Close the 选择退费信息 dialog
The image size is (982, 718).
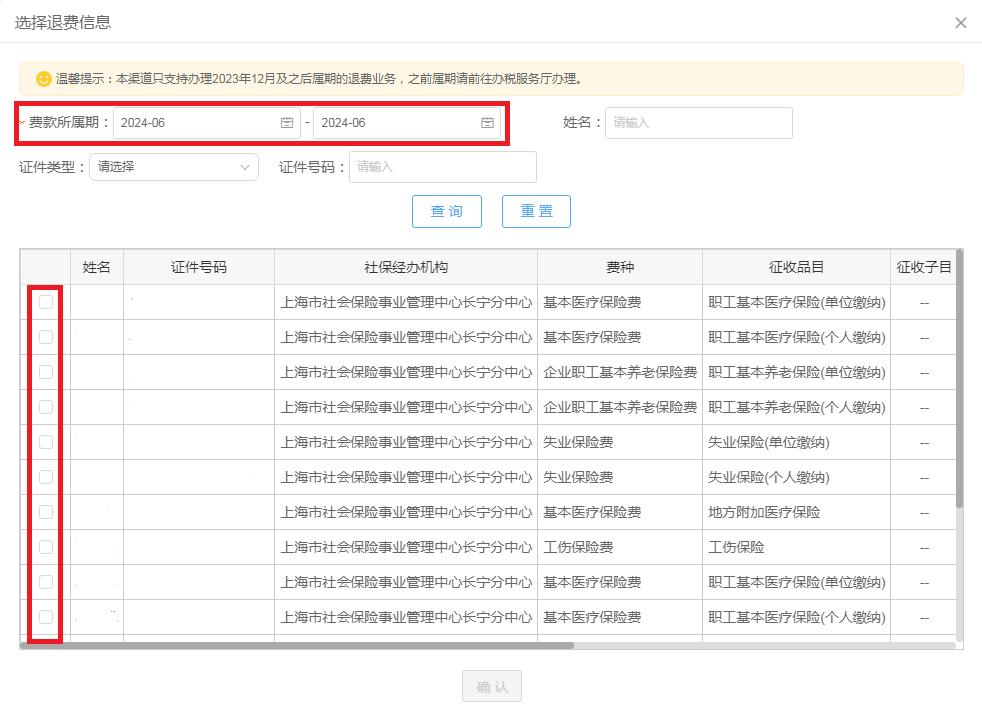(x=960, y=23)
